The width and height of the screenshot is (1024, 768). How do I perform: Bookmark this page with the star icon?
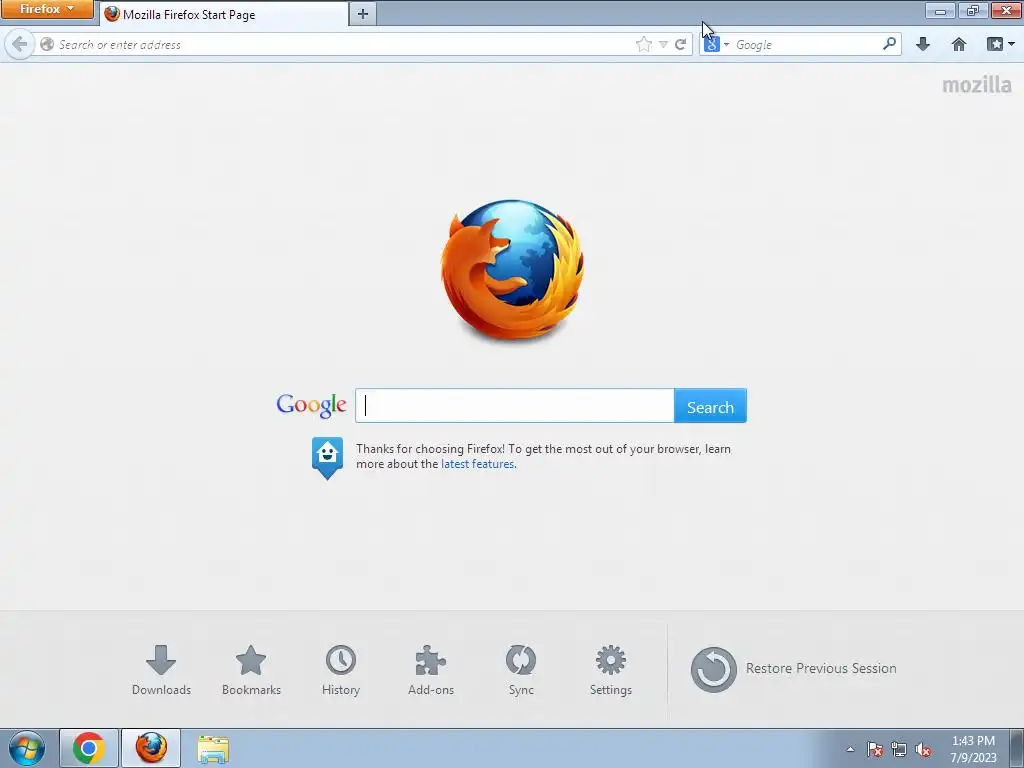point(644,44)
